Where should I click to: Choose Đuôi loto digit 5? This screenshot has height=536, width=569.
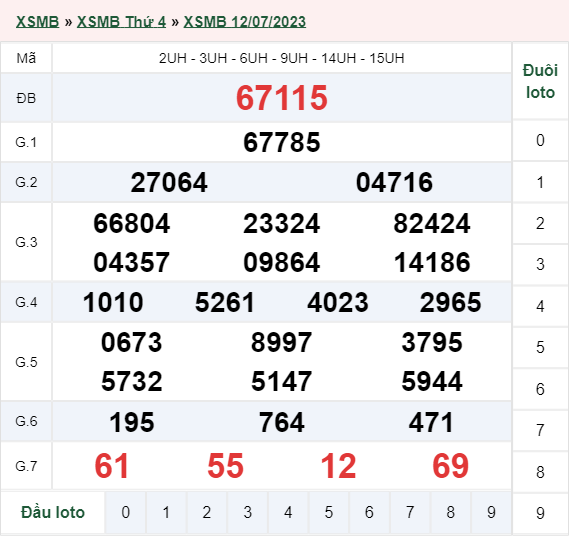[540, 347]
